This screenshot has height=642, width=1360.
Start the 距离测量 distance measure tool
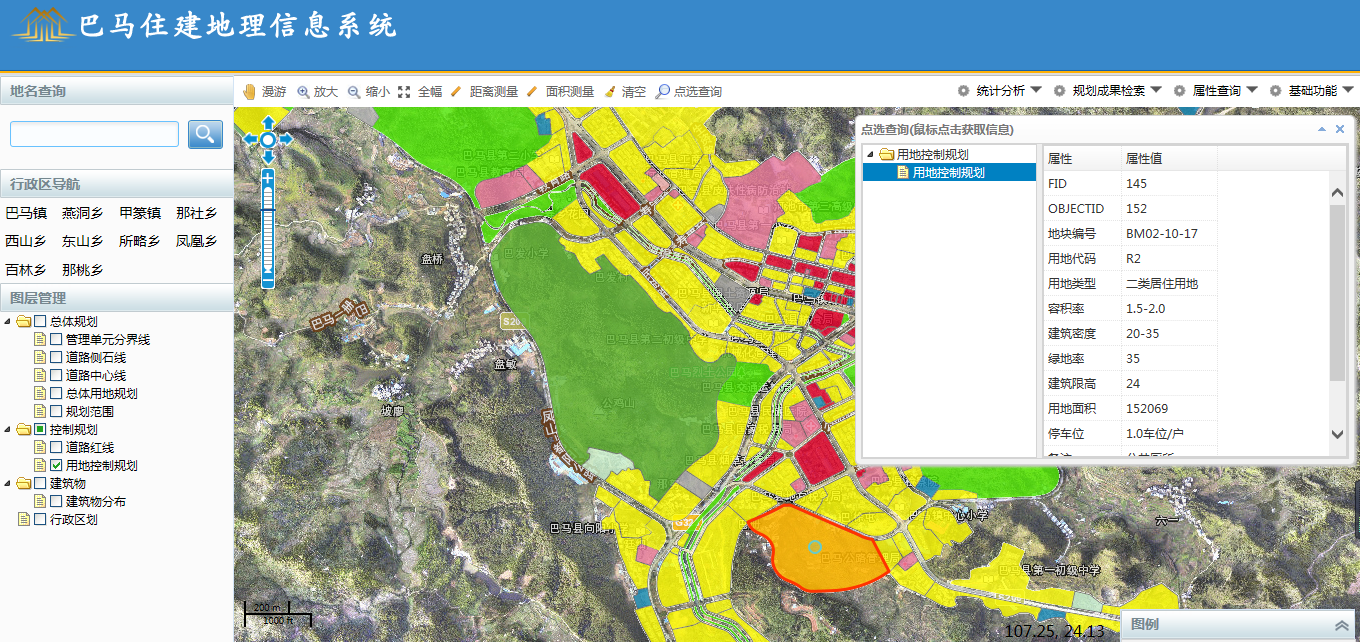point(484,92)
